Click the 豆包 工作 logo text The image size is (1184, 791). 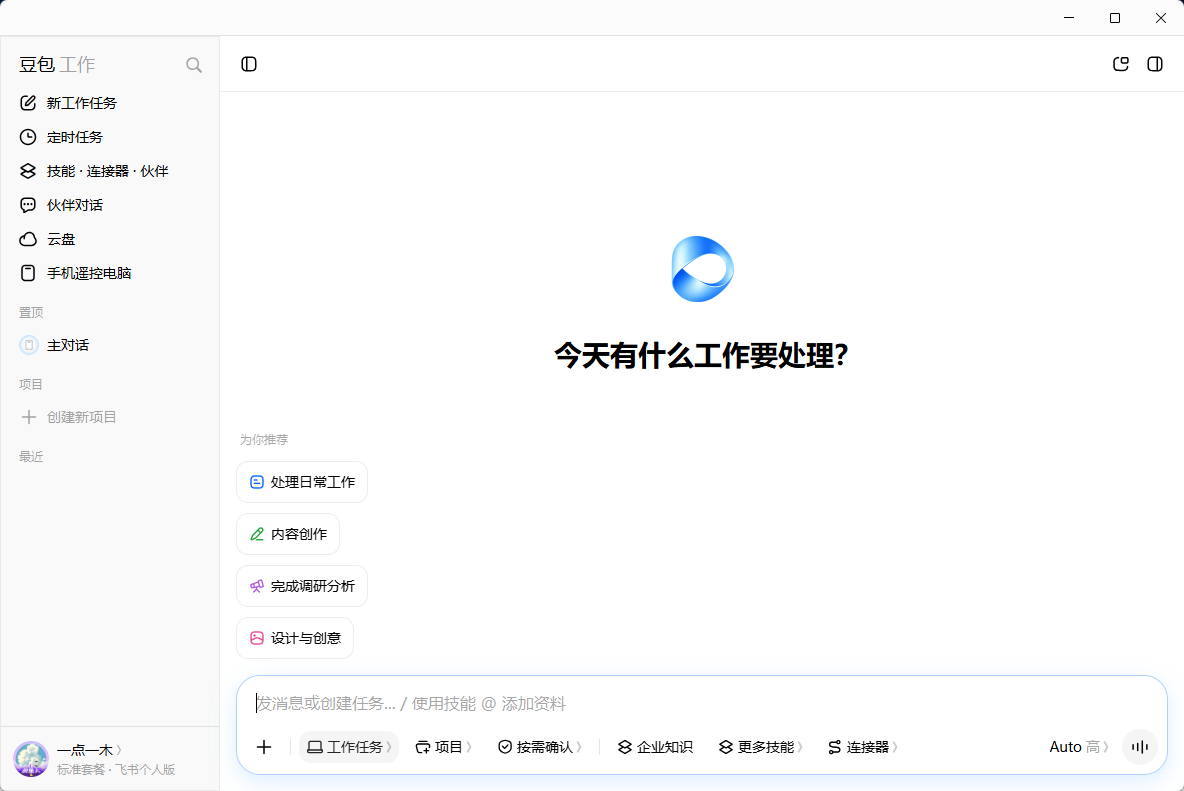point(57,65)
